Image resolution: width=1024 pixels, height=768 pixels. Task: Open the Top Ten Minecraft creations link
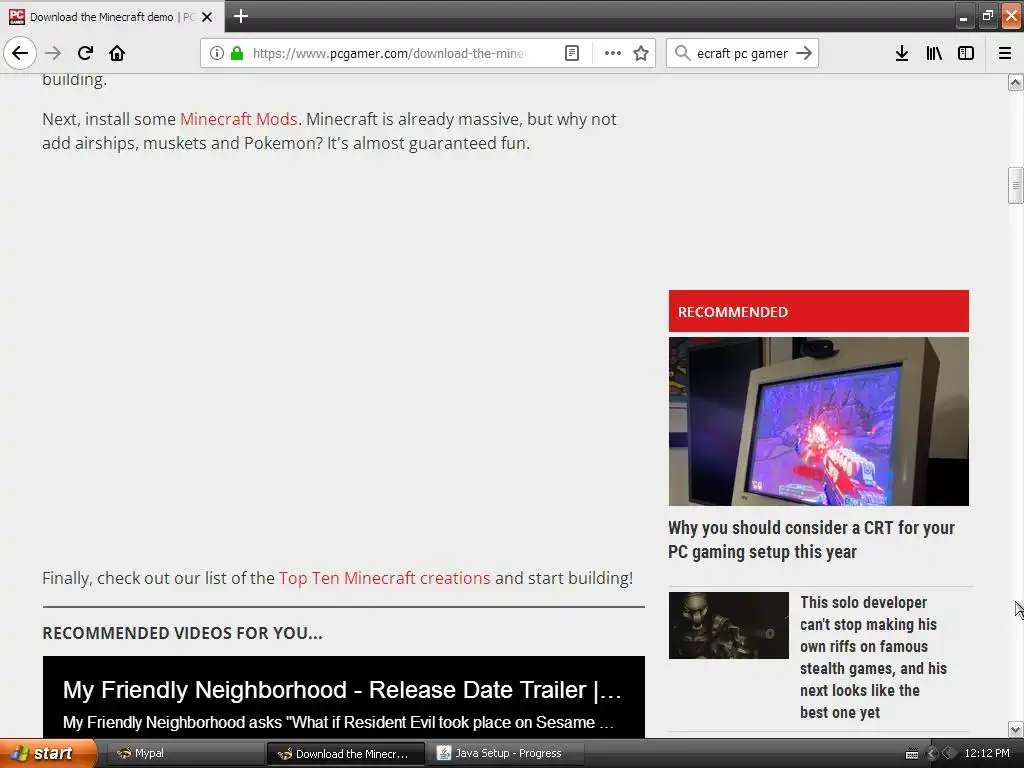[384, 578]
